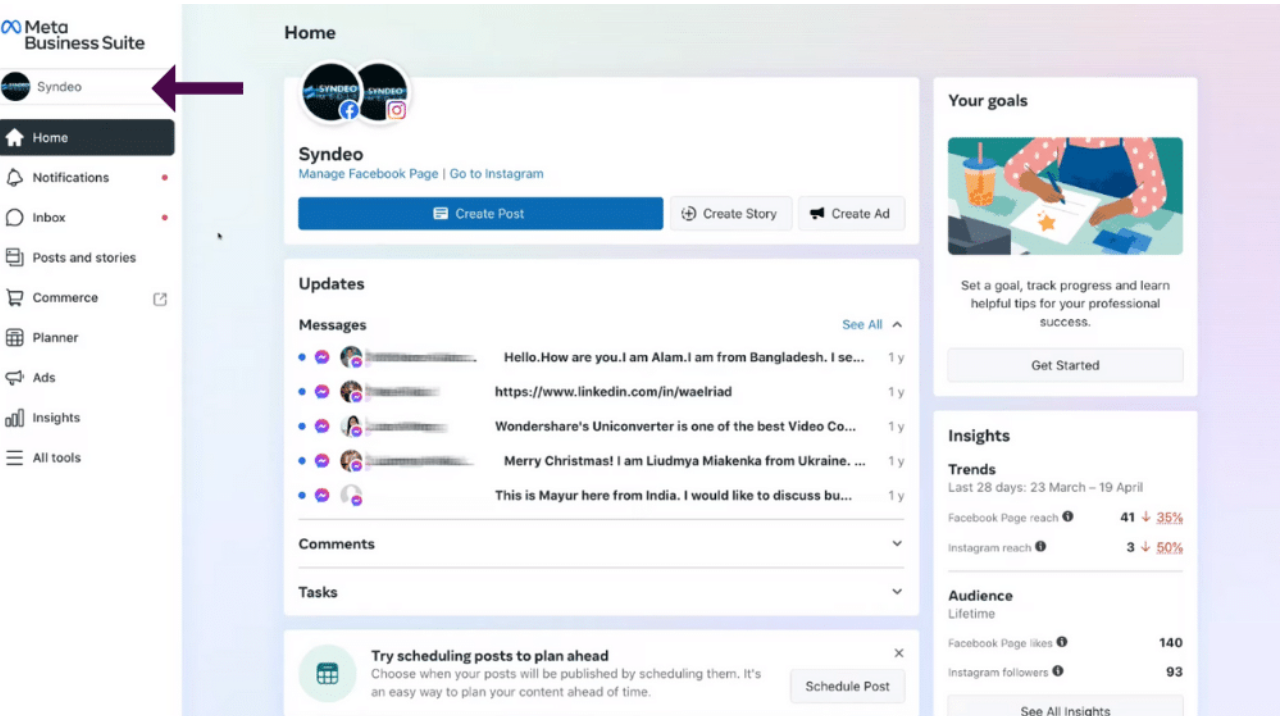Click Messenger icon on the Merry Christmas row
Viewport: 1280px width, 720px height.
pyautogui.click(x=322, y=461)
